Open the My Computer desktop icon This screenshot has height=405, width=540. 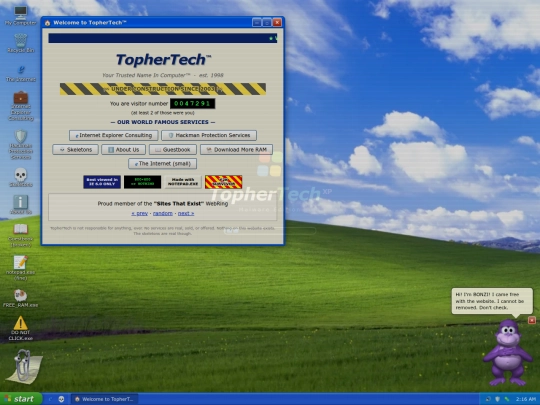21,15
